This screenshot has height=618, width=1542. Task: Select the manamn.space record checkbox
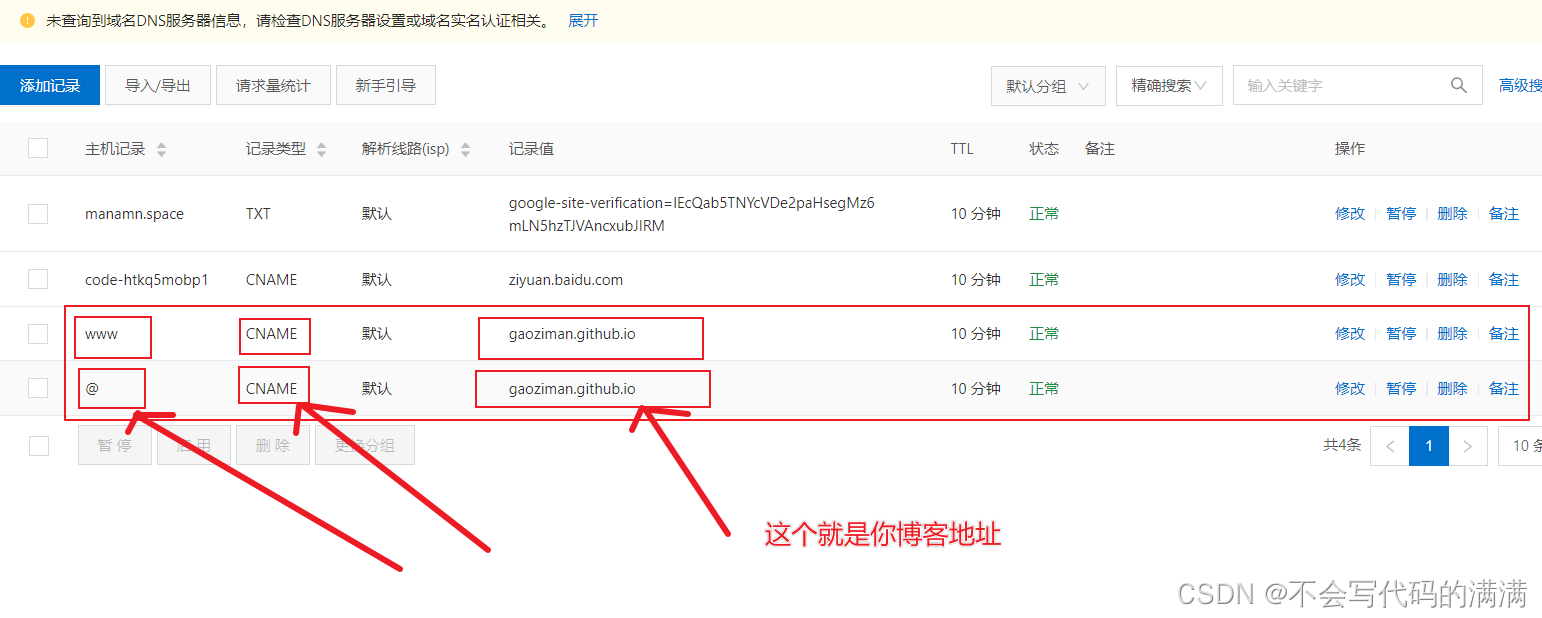[x=38, y=214]
